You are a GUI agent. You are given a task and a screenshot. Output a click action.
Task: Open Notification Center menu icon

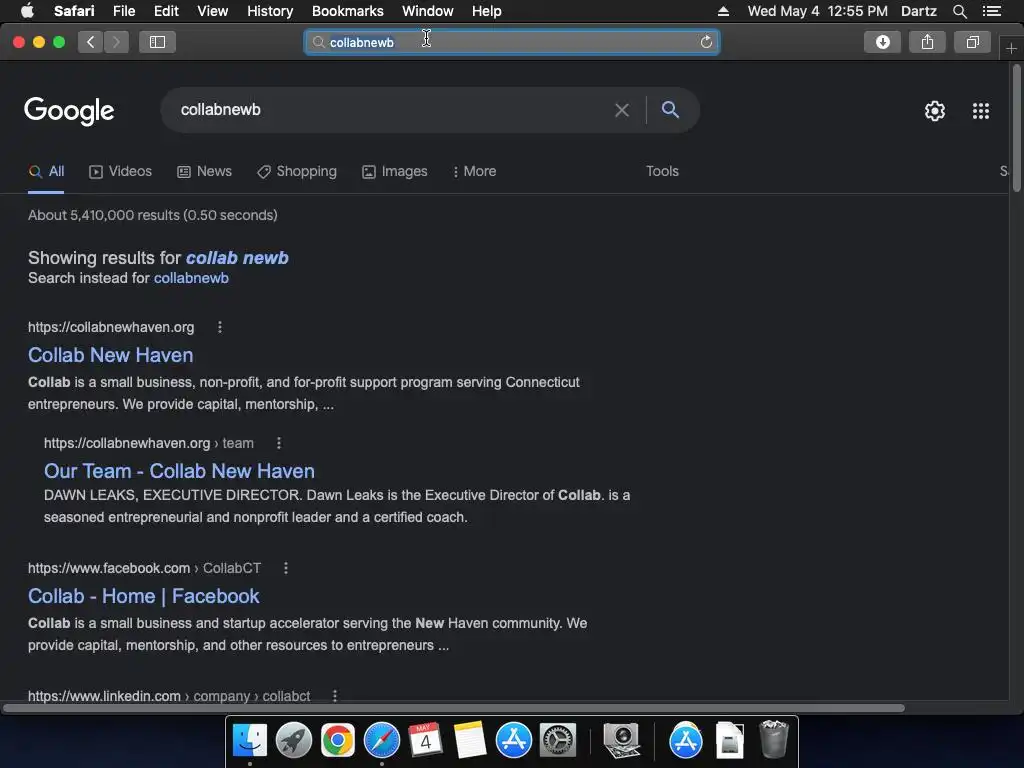coord(992,11)
